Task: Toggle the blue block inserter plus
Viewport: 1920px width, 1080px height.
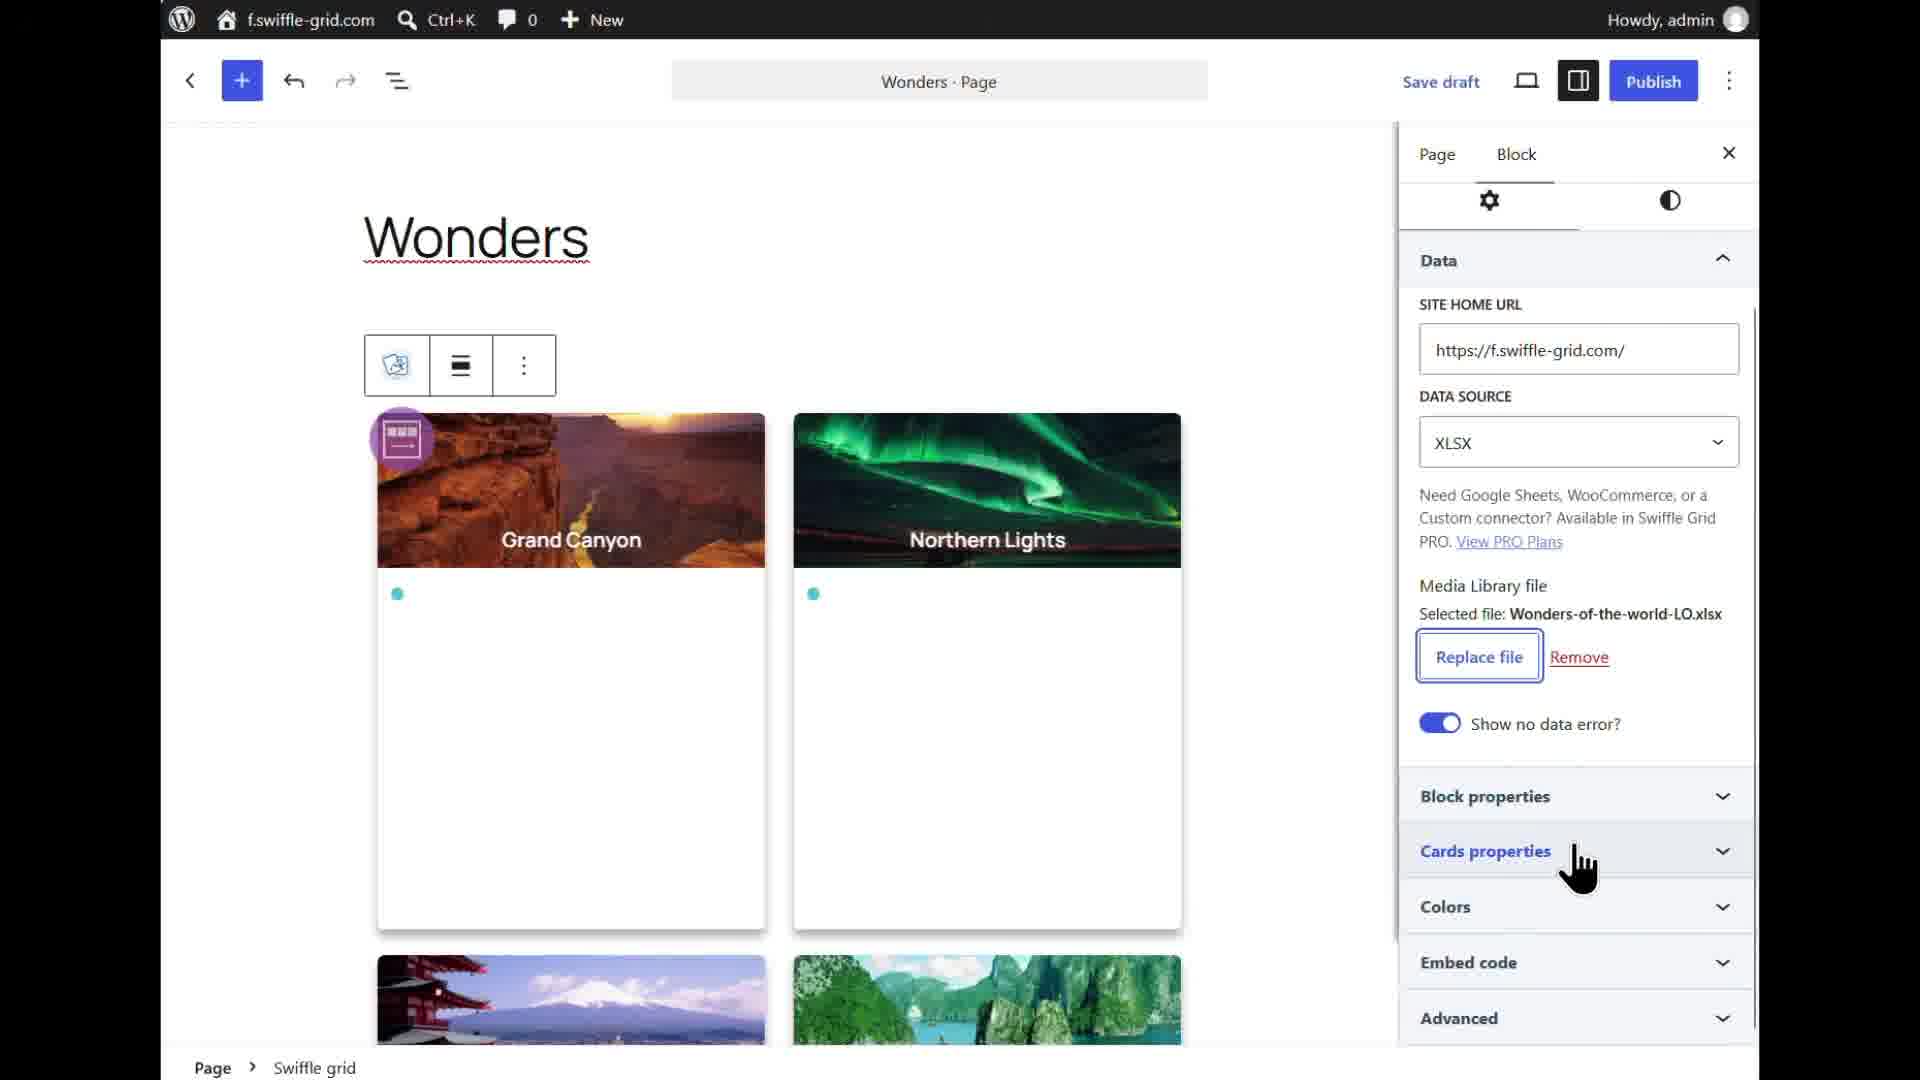Action: coord(242,81)
